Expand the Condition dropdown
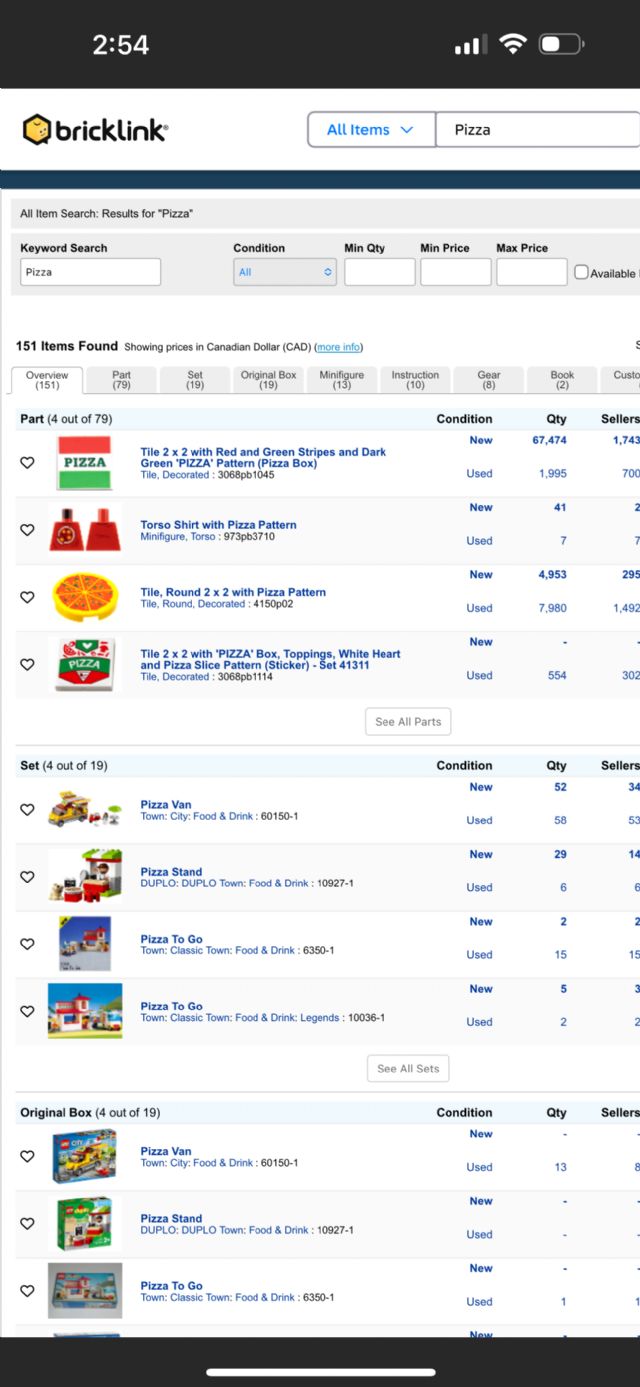This screenshot has width=640, height=1387. click(285, 272)
